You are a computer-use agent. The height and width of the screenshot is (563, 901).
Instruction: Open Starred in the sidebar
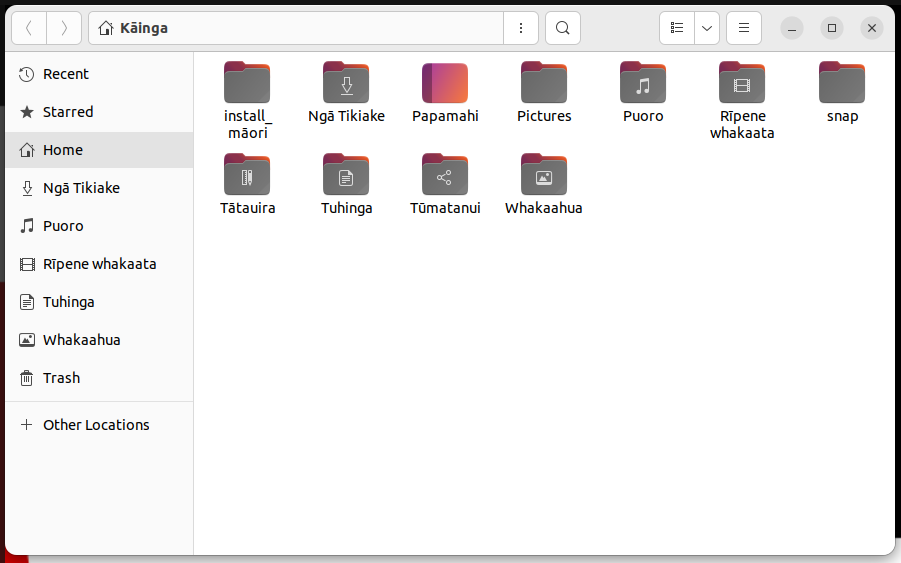[x=99, y=112]
